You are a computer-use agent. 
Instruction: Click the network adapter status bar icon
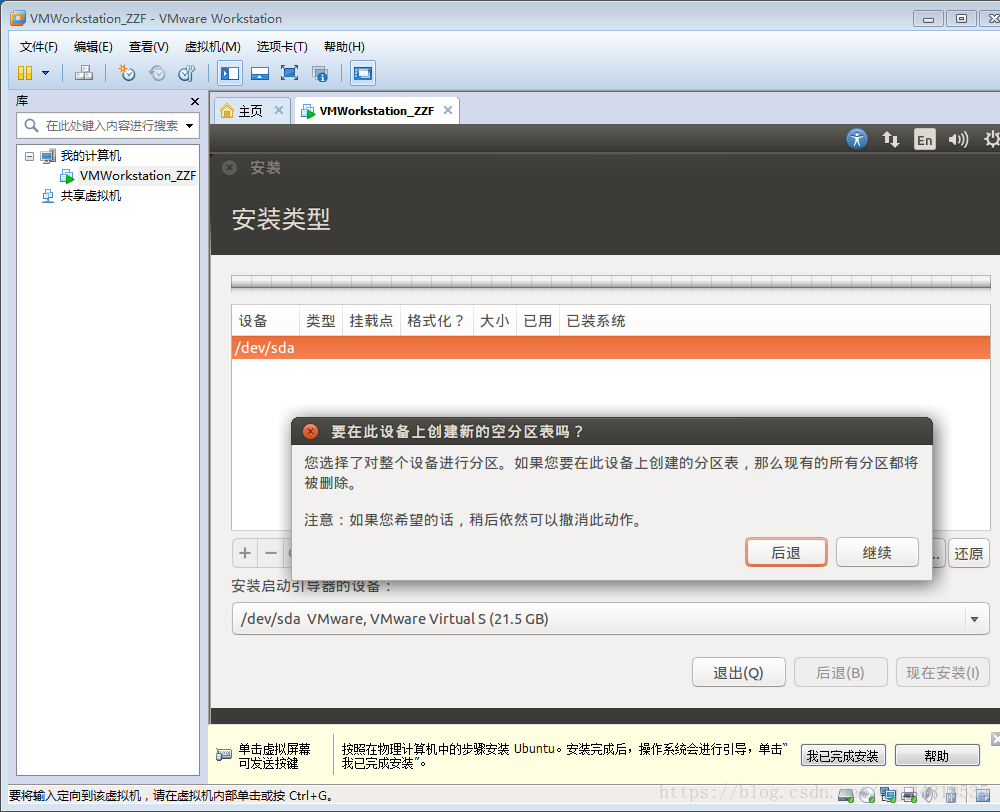[x=888, y=795]
